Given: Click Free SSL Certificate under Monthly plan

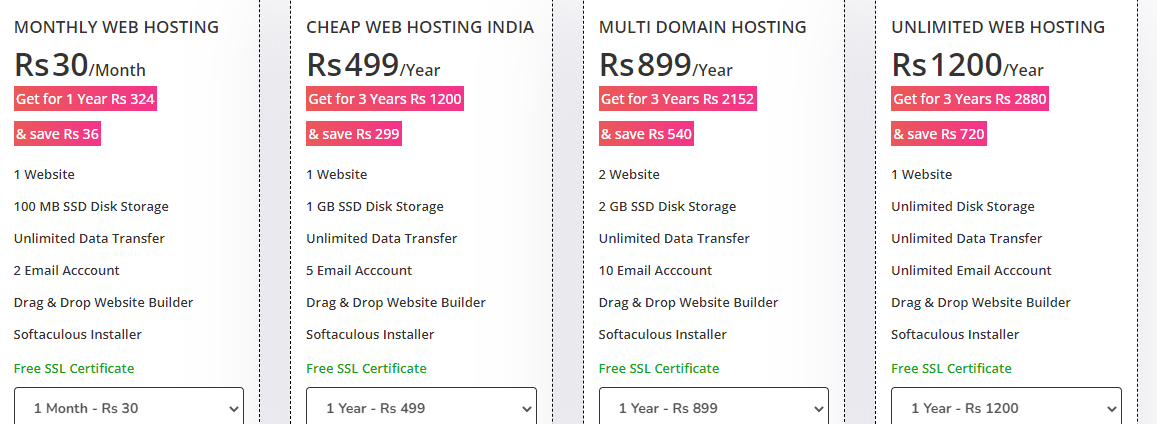Looking at the screenshot, I should point(74,368).
